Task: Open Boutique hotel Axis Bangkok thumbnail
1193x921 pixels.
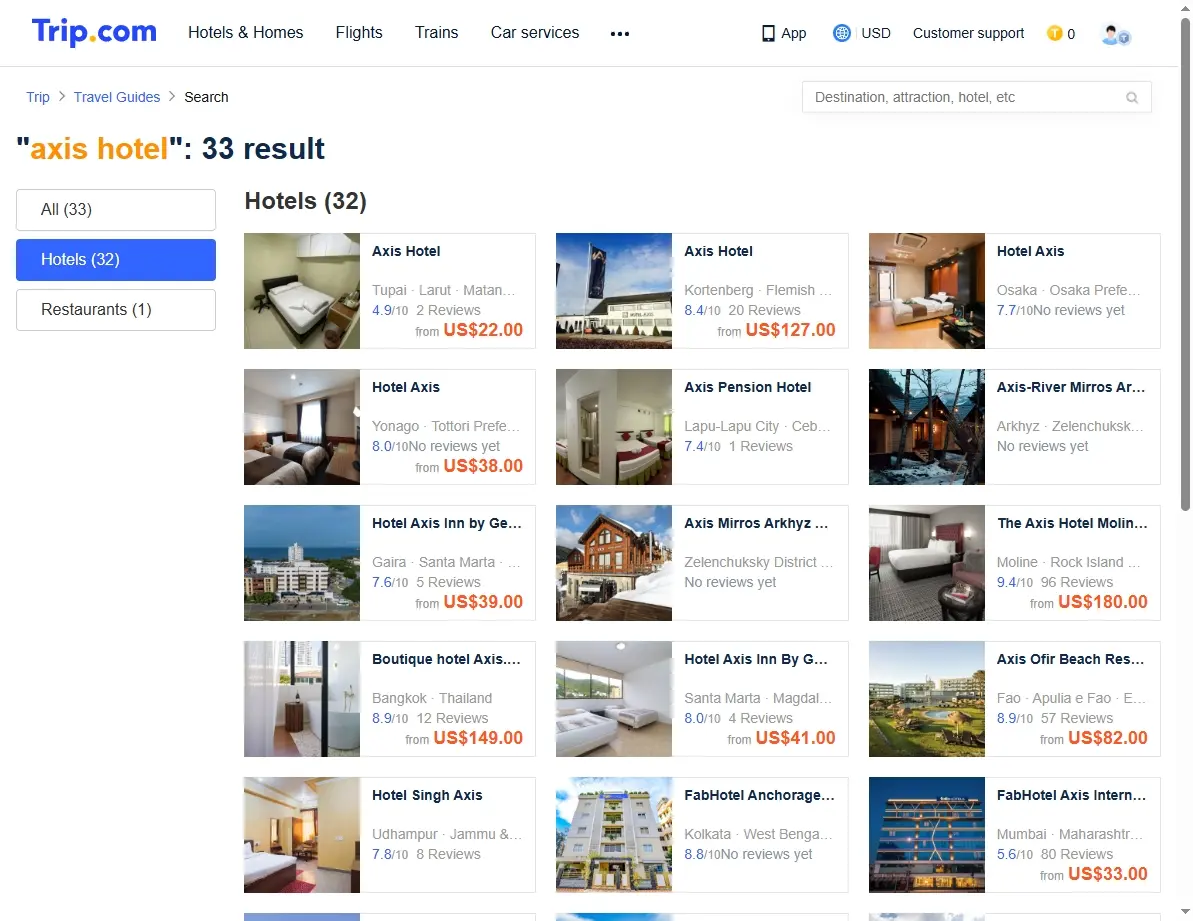Action: tap(302, 700)
